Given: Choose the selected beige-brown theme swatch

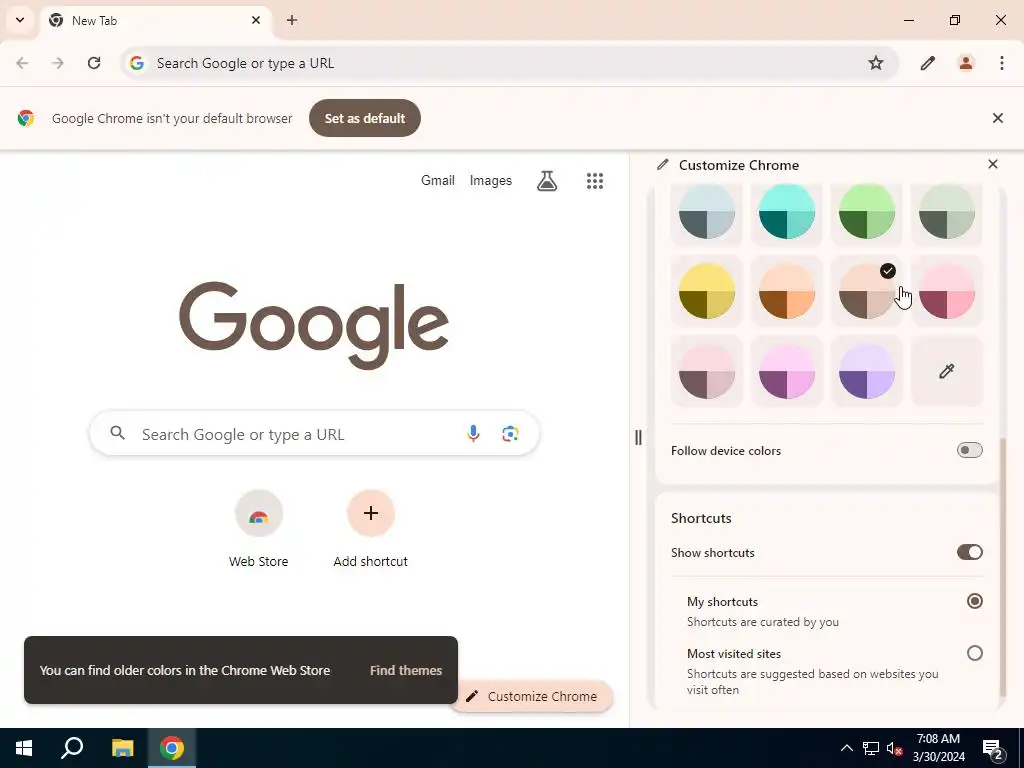Looking at the screenshot, I should pyautogui.click(x=866, y=291).
